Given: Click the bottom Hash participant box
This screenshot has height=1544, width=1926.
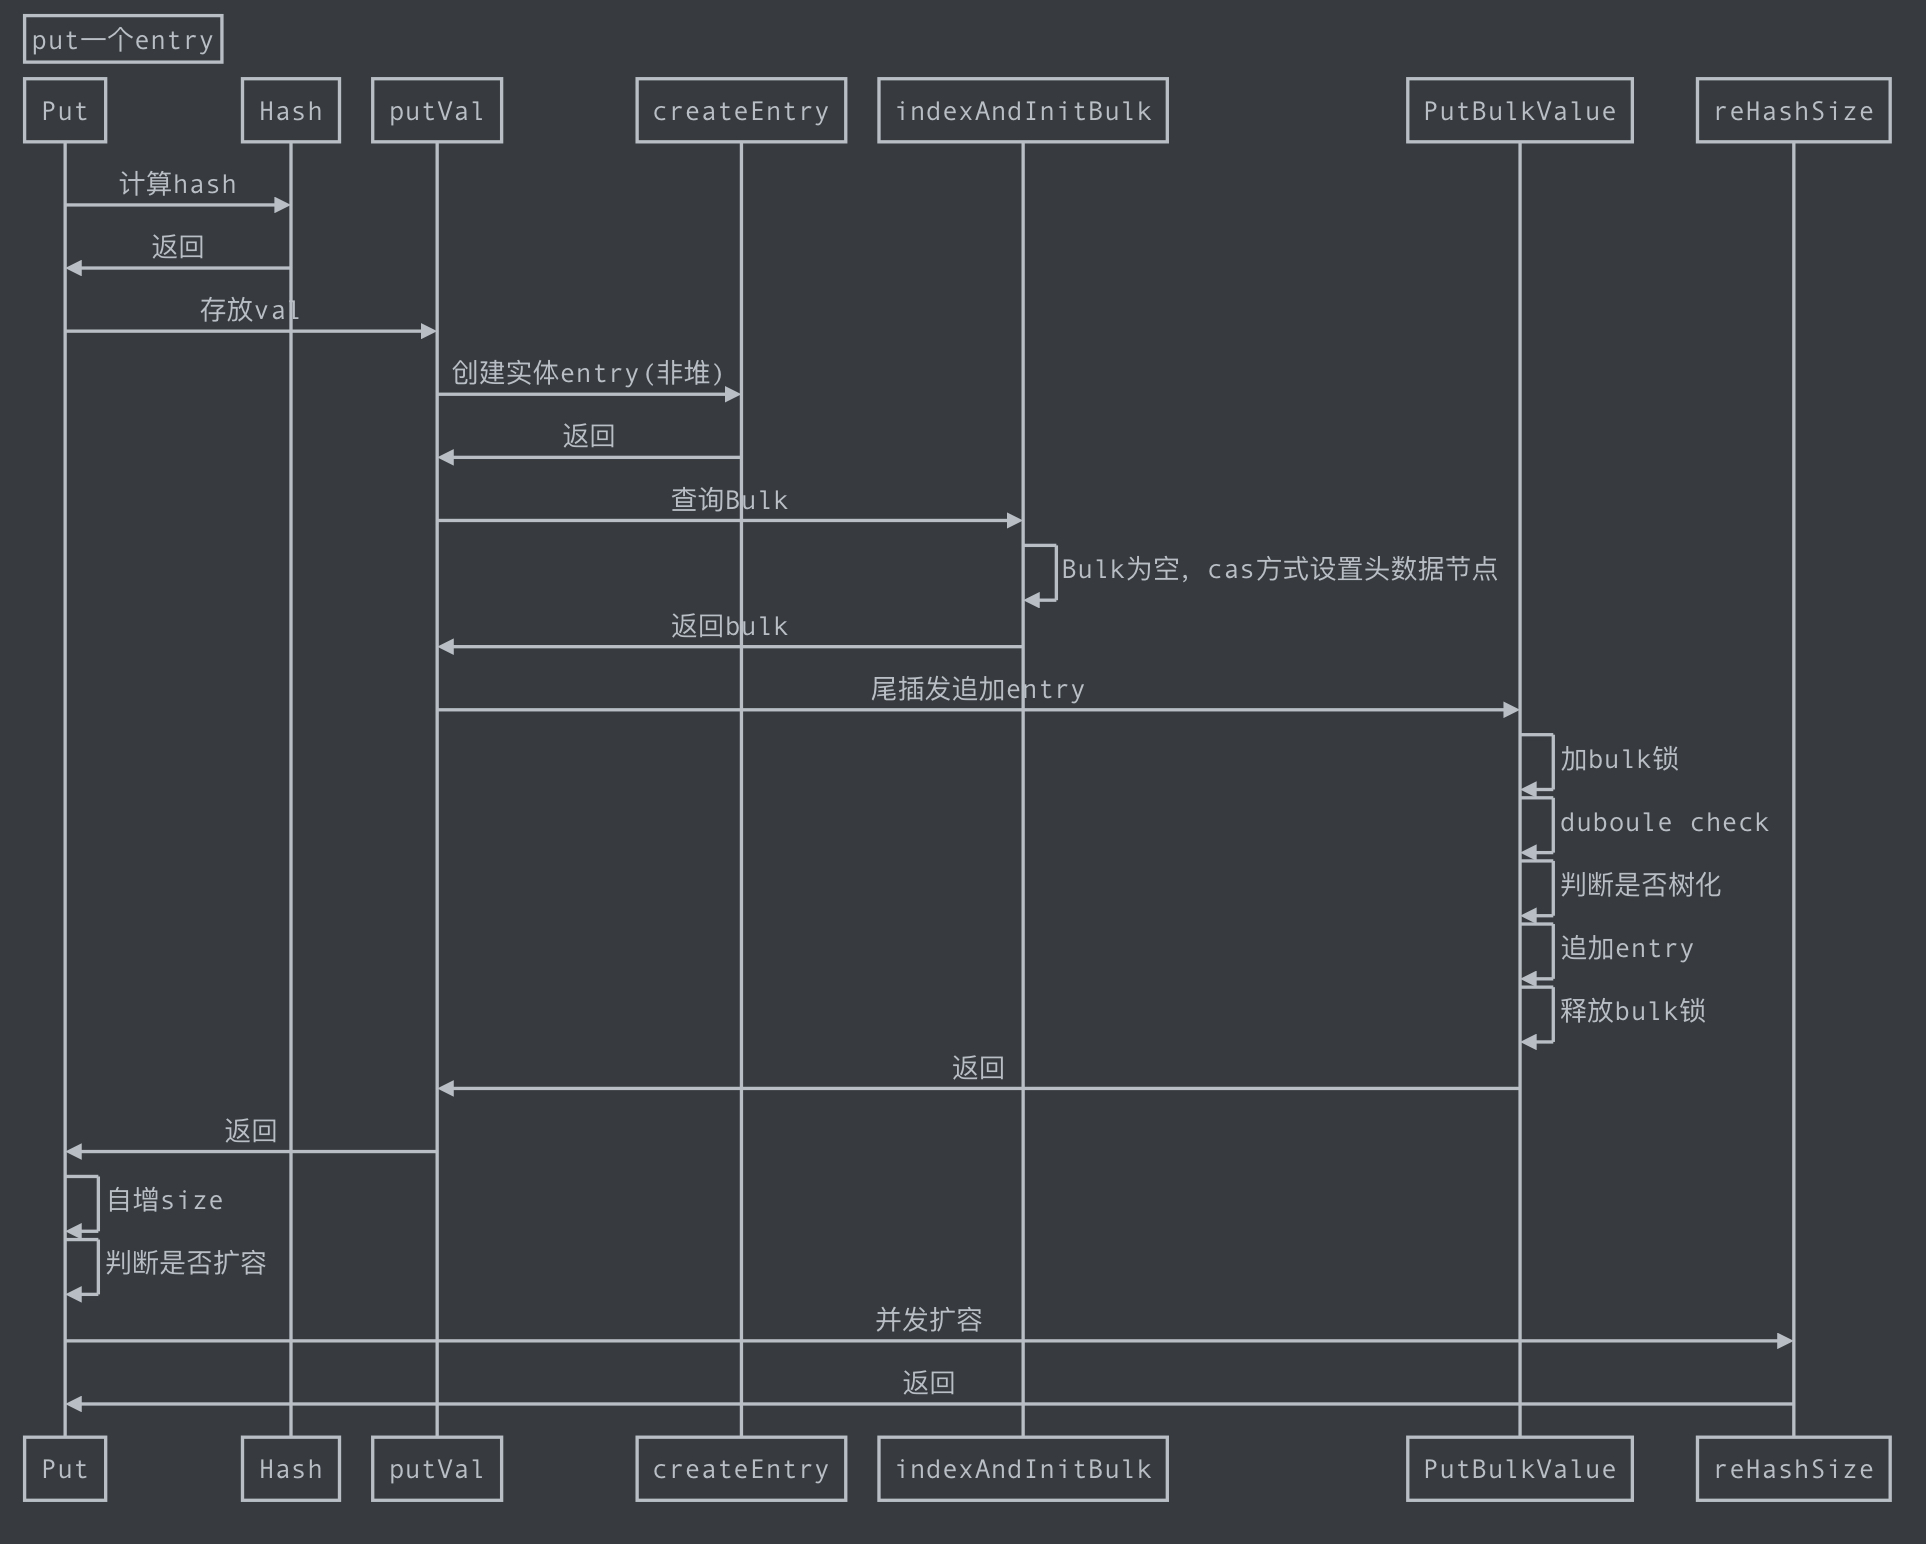Looking at the screenshot, I should (x=290, y=1469).
